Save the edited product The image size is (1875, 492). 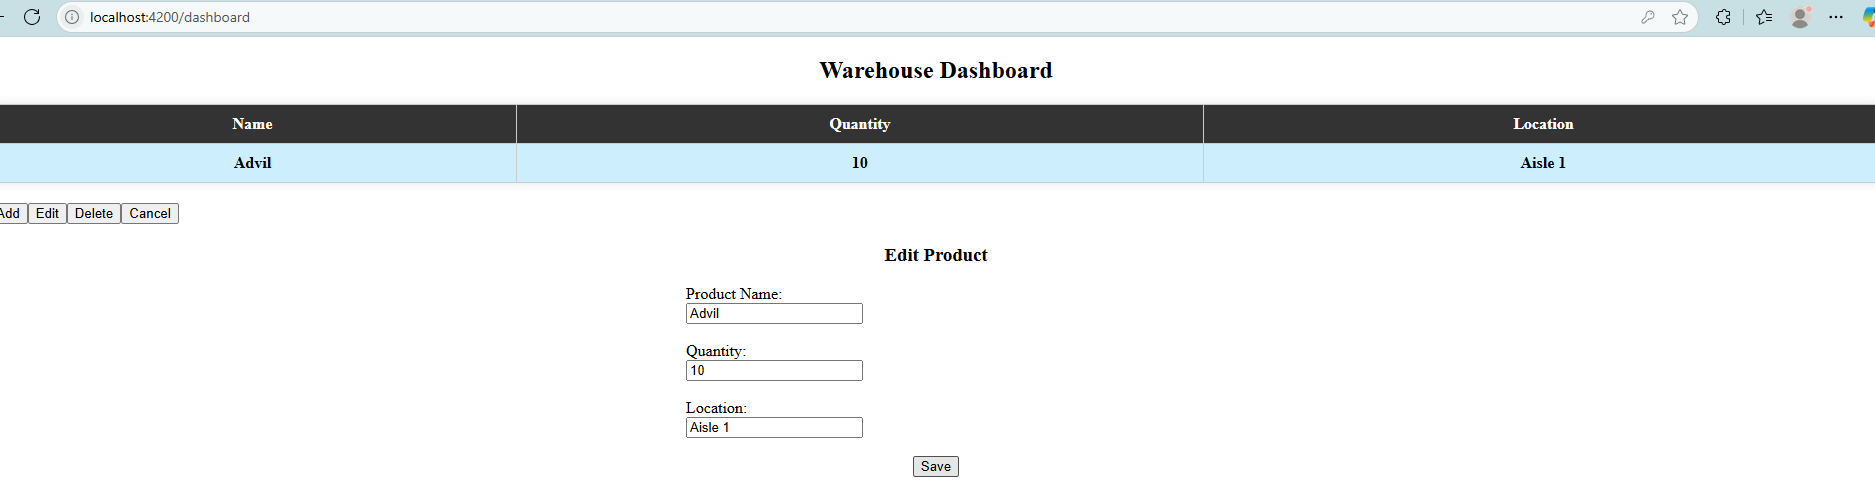point(936,466)
